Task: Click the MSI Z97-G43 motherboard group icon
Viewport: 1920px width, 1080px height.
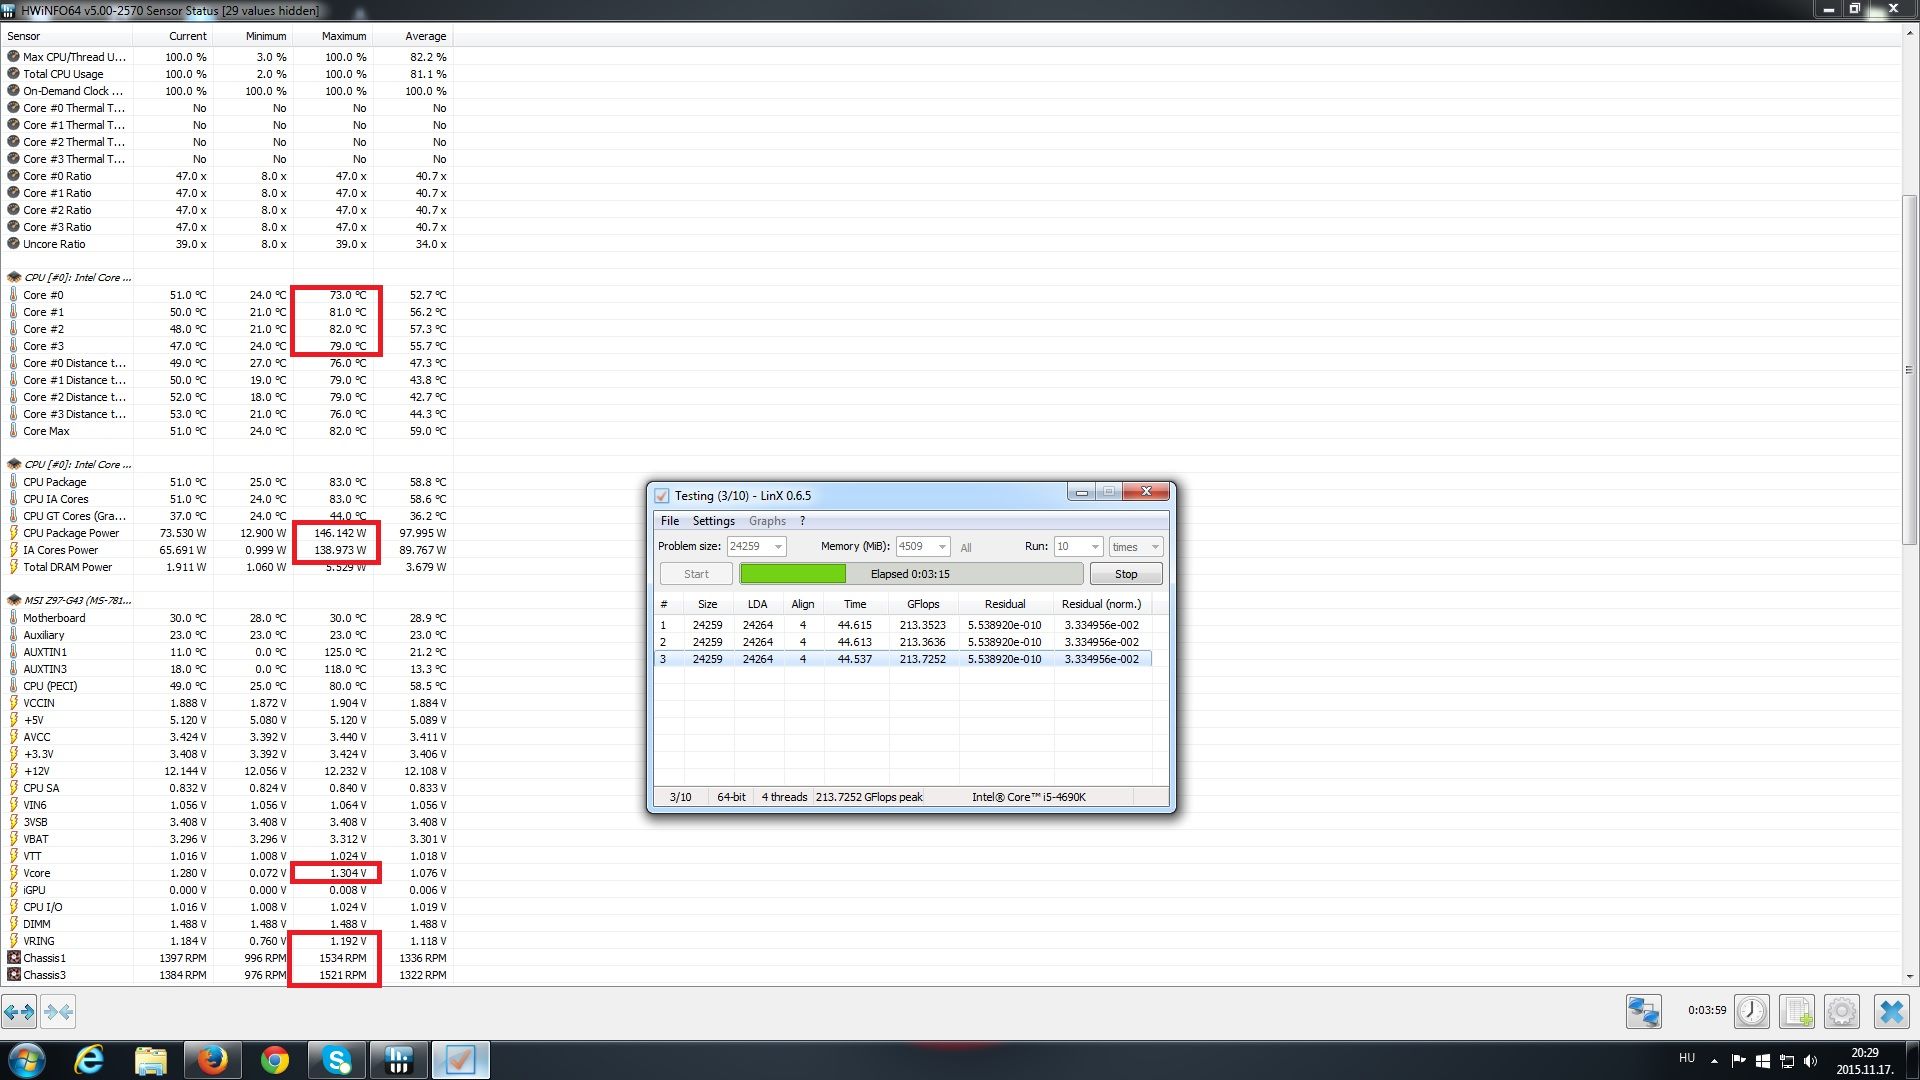Action: coord(14,601)
